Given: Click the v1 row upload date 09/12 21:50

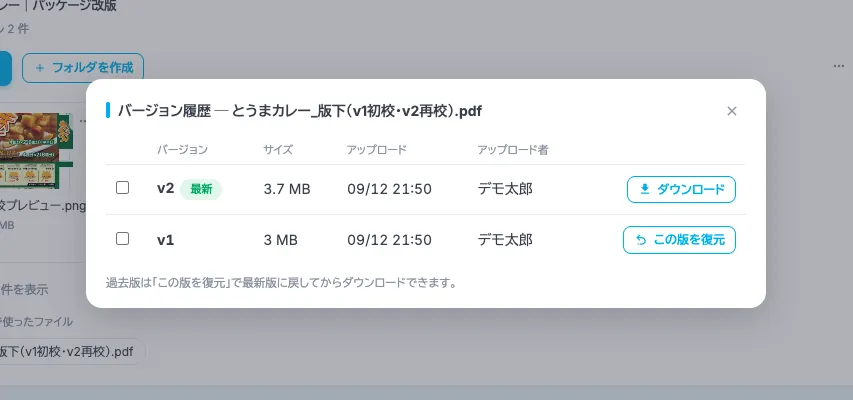Looking at the screenshot, I should pyautogui.click(x=390, y=240).
